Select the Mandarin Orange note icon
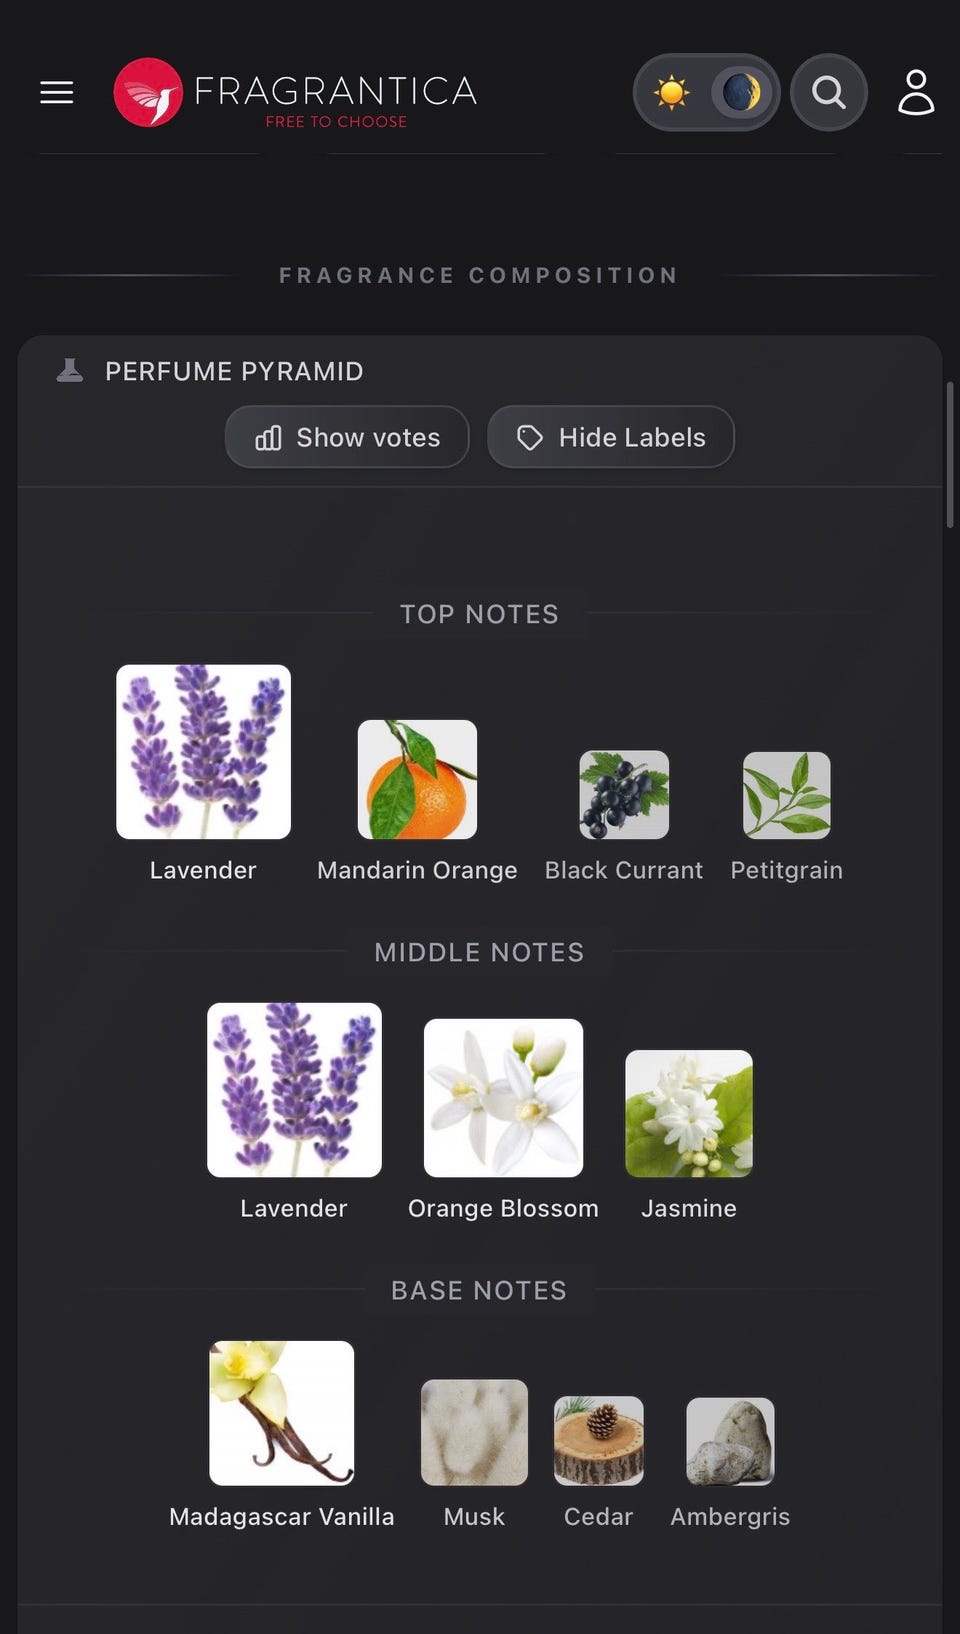The image size is (960, 1634). click(x=417, y=779)
